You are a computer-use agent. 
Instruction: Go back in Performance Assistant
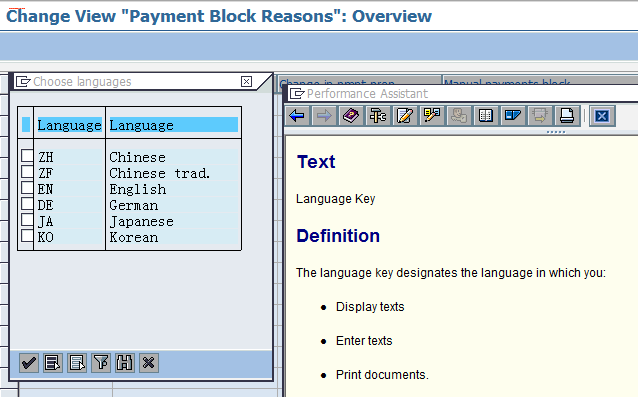point(297,116)
